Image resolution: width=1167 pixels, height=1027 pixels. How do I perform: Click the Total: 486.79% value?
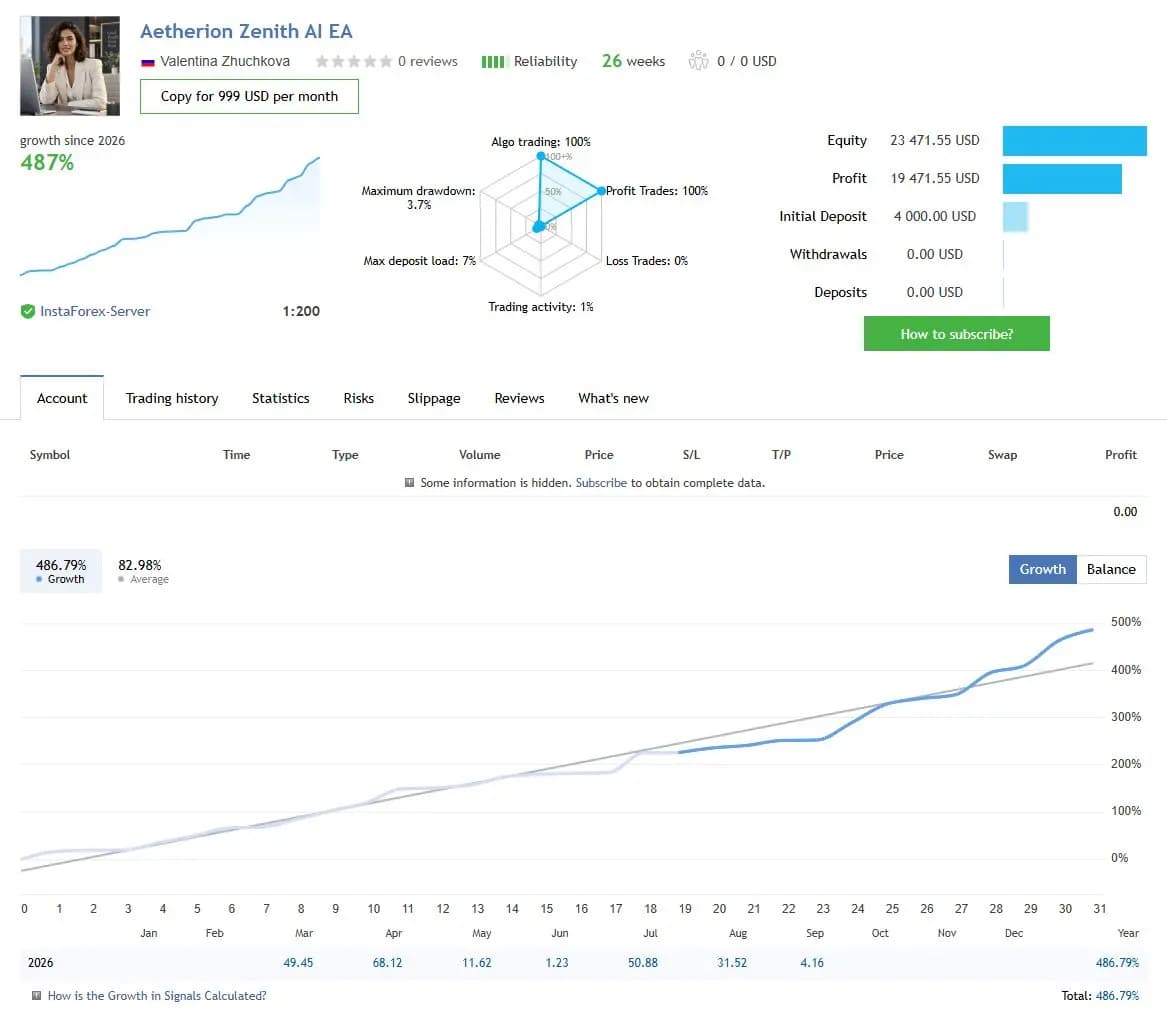click(x=1100, y=996)
